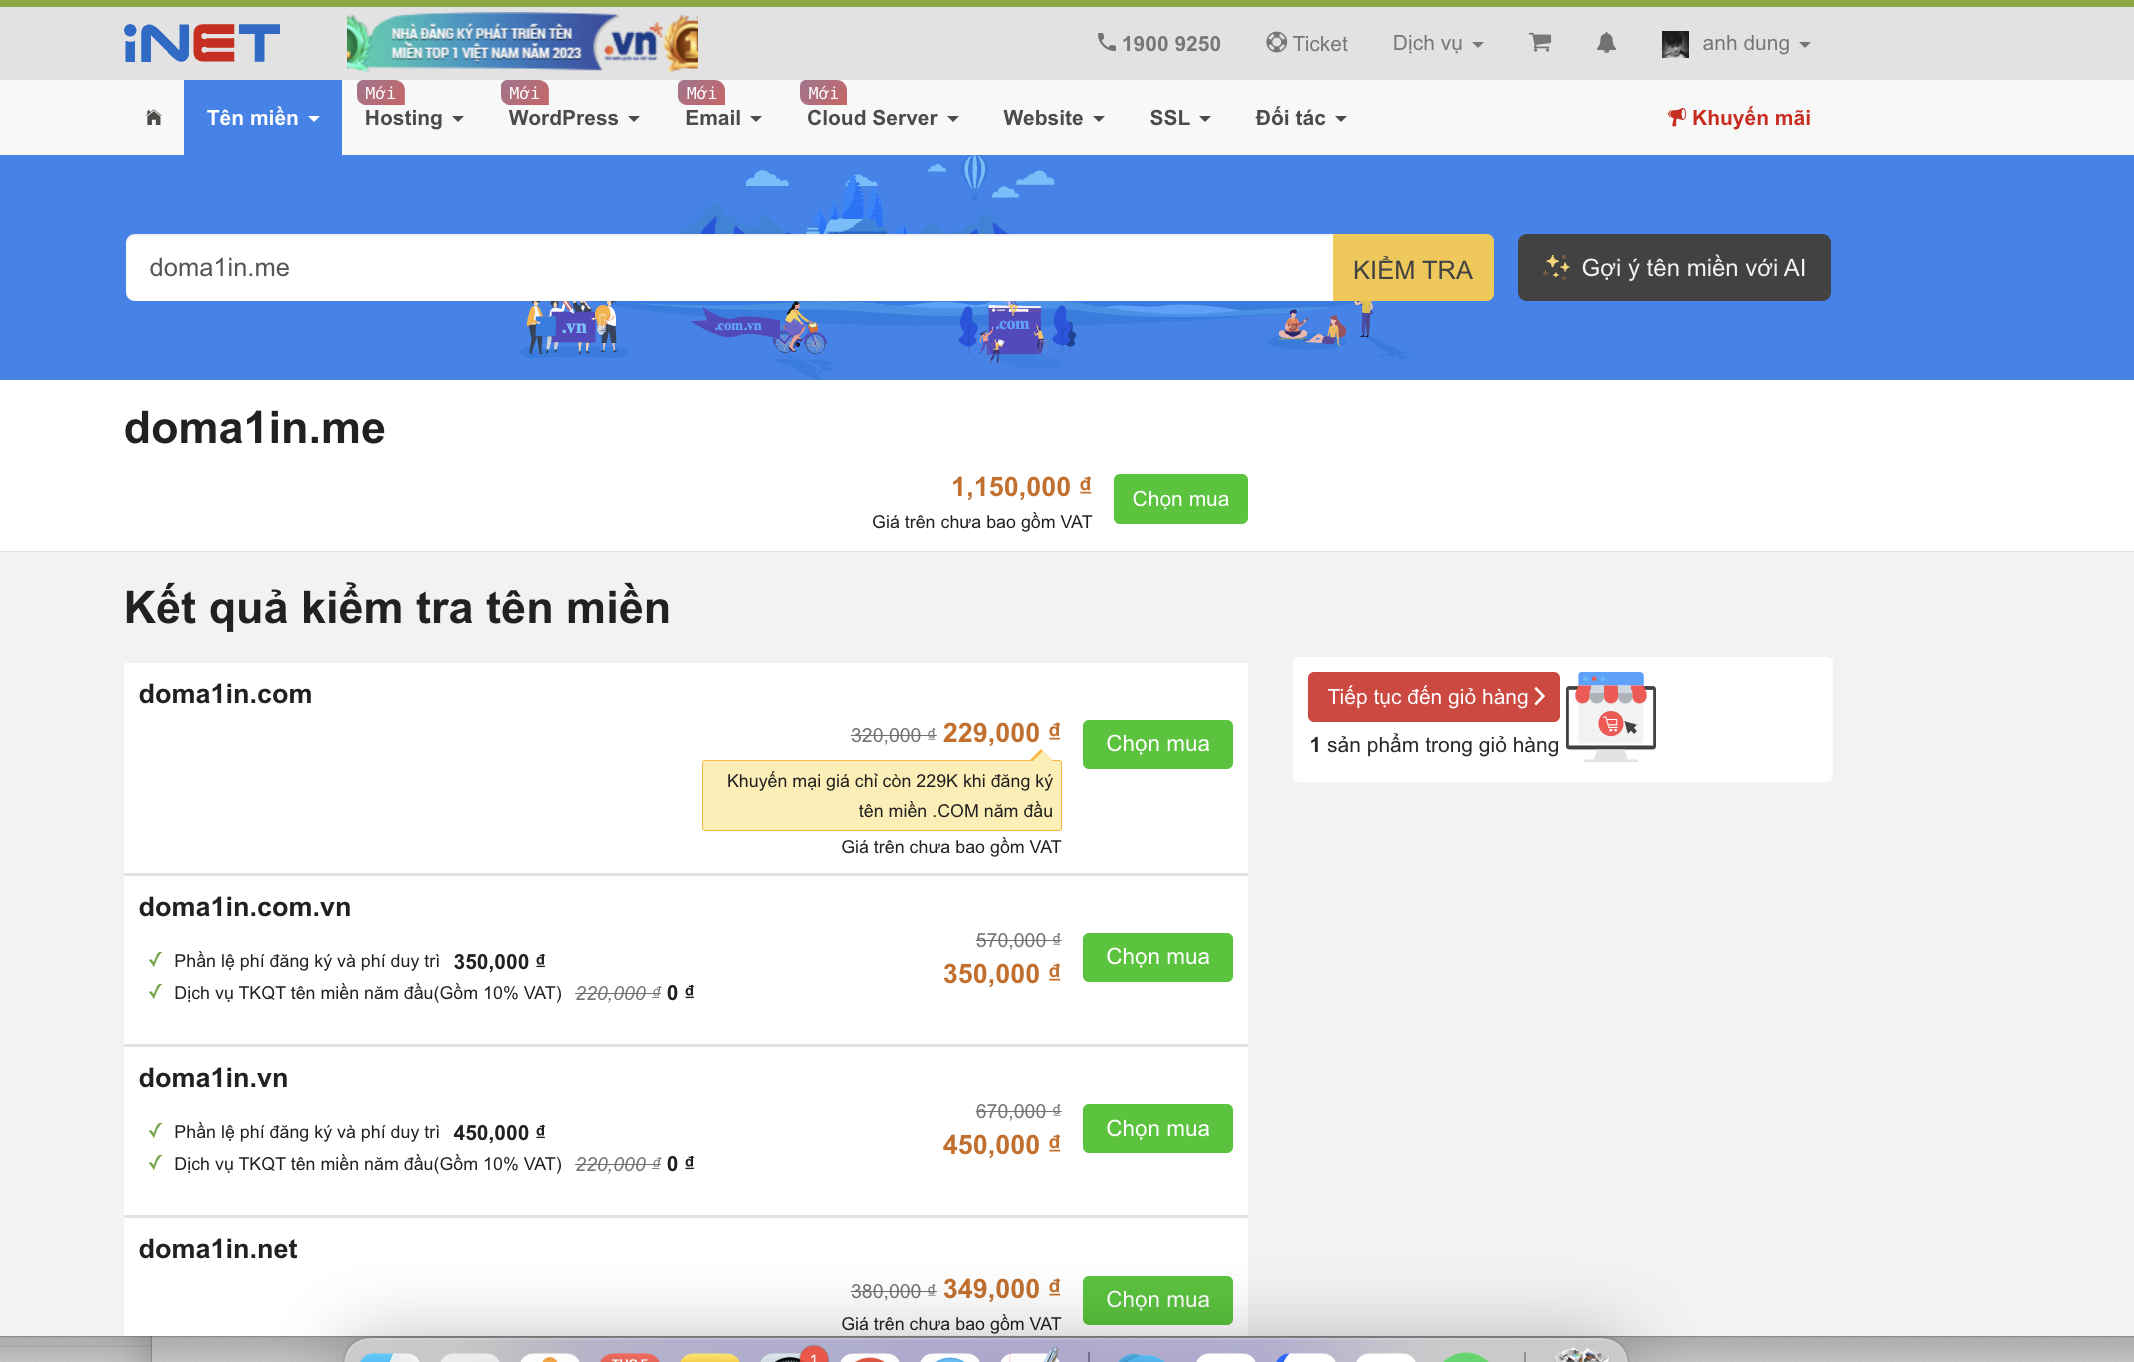Viewport: 2134px width, 1362px height.
Task: Open the Tên miền tab
Action: point(263,118)
